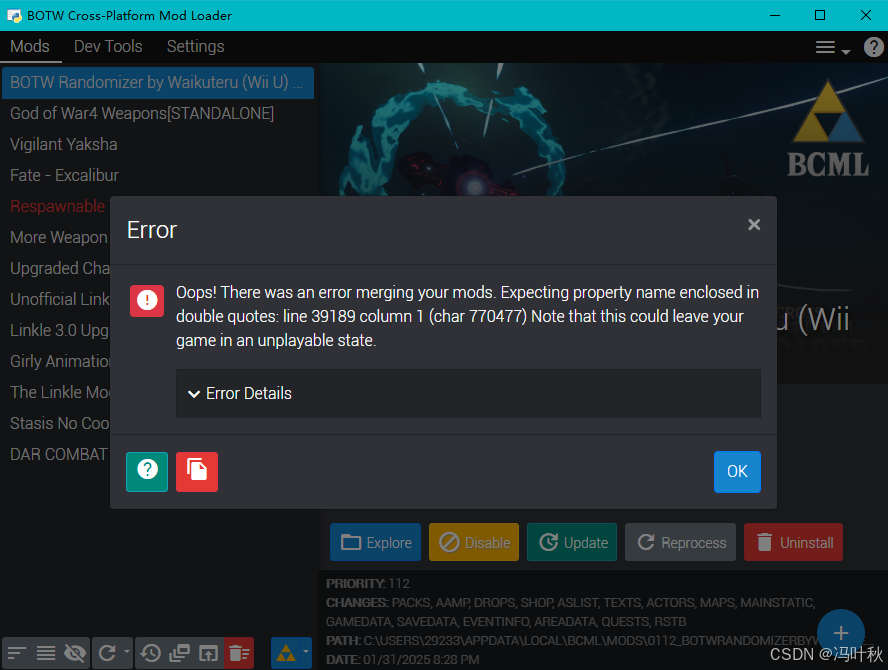
Task: Click Explore button with folder icon
Action: (x=375, y=543)
